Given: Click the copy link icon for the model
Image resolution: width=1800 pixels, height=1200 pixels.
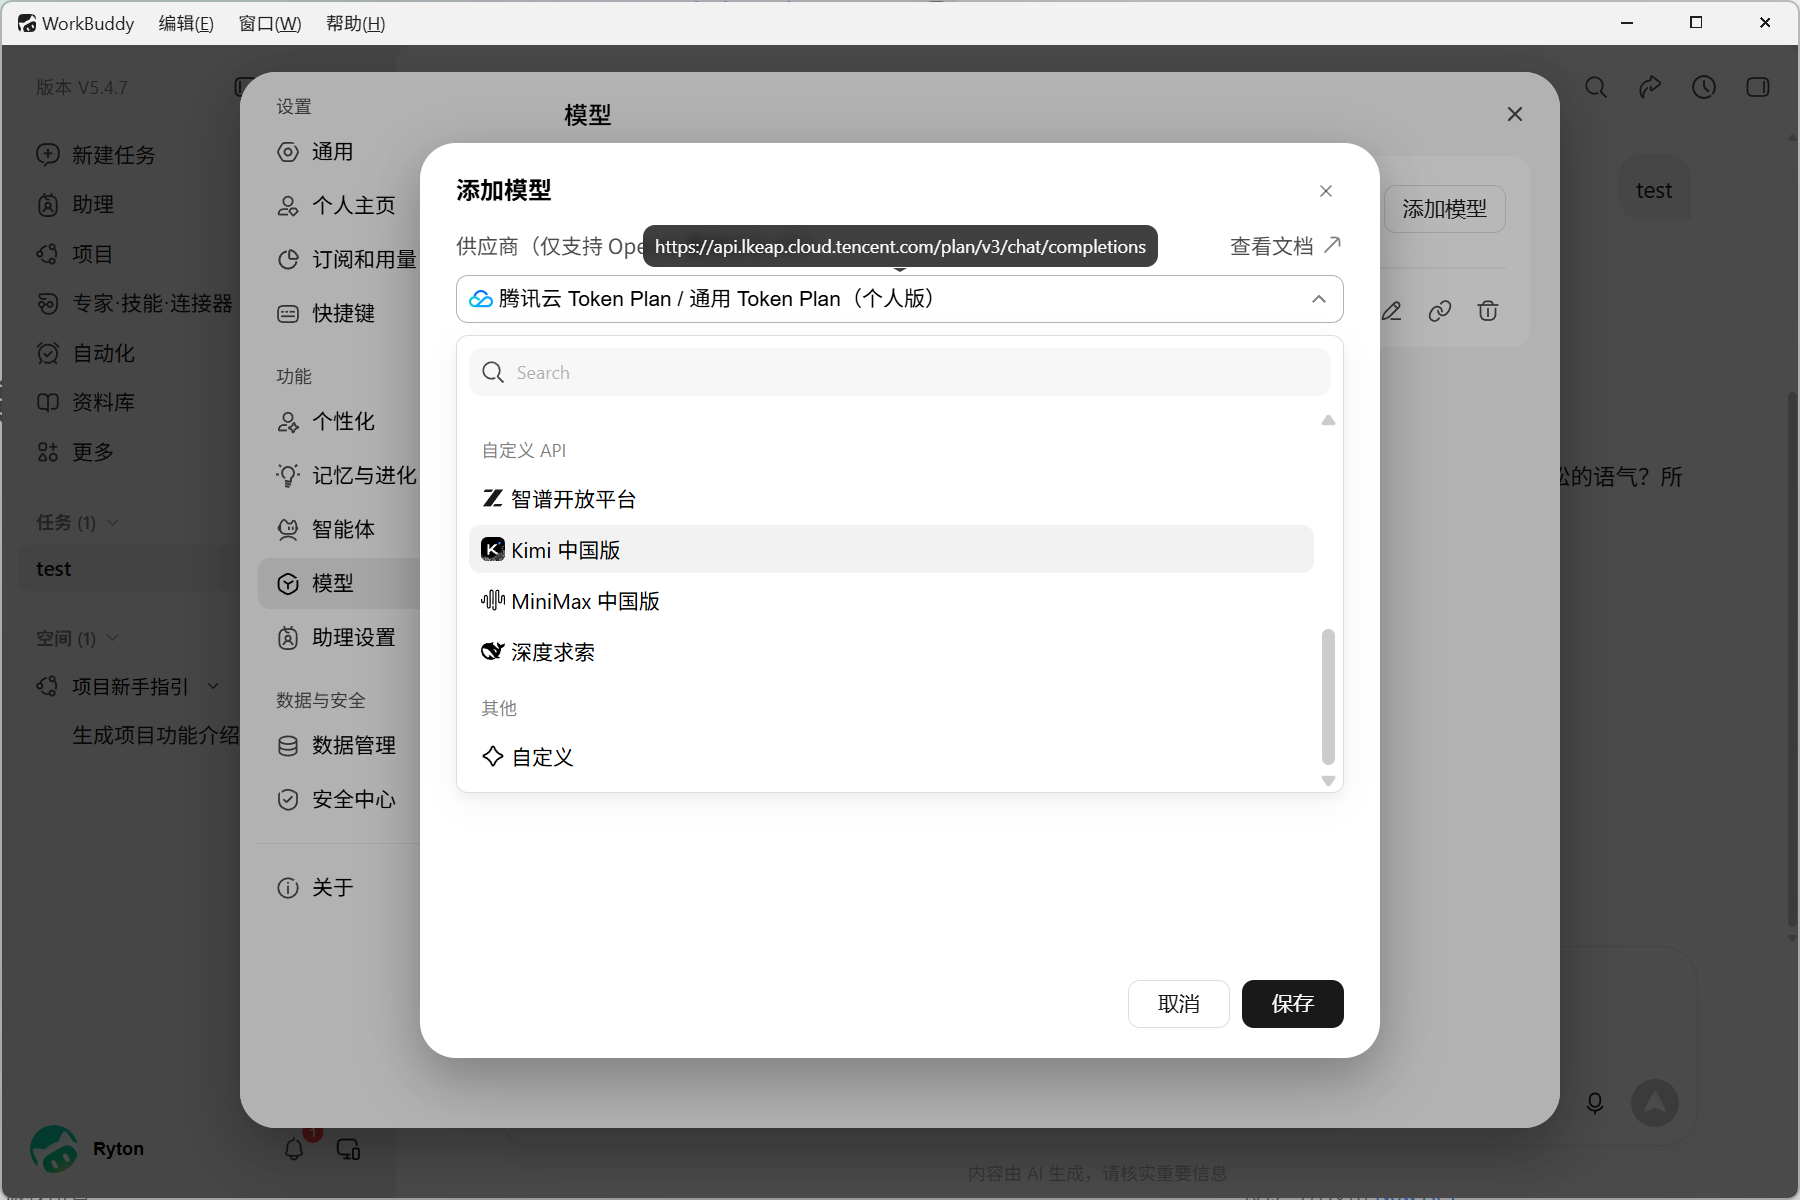Looking at the screenshot, I should pos(1440,311).
